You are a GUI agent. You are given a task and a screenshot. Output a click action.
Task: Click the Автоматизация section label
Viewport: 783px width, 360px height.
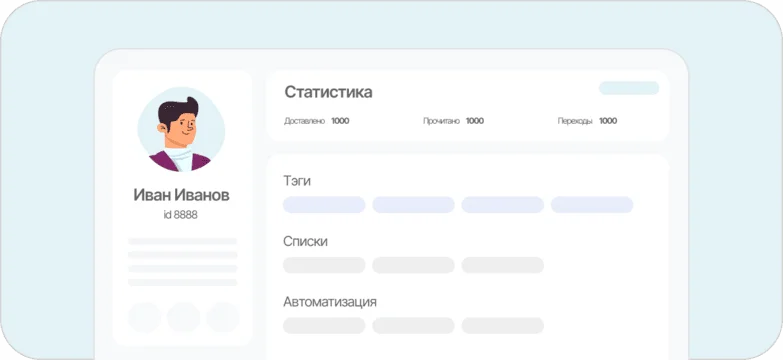point(330,302)
